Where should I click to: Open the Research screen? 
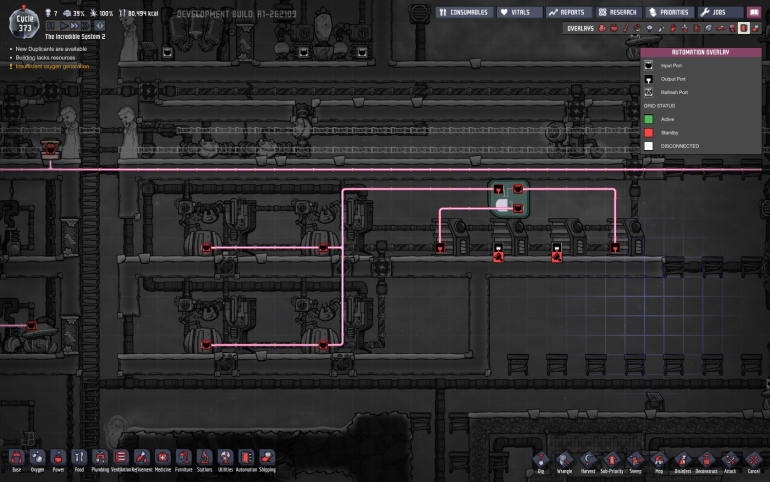619,12
